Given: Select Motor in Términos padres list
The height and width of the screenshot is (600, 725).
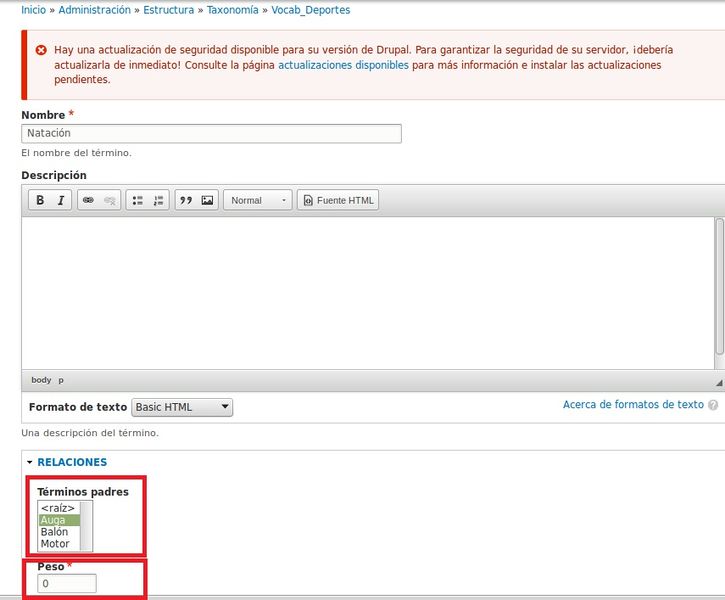Looking at the screenshot, I should click(x=59, y=544).
